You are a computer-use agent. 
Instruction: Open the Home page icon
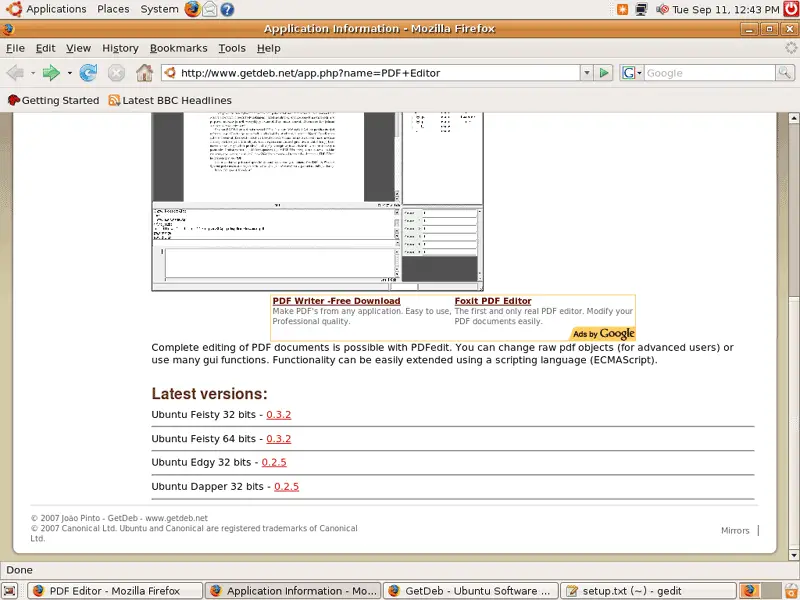point(144,73)
